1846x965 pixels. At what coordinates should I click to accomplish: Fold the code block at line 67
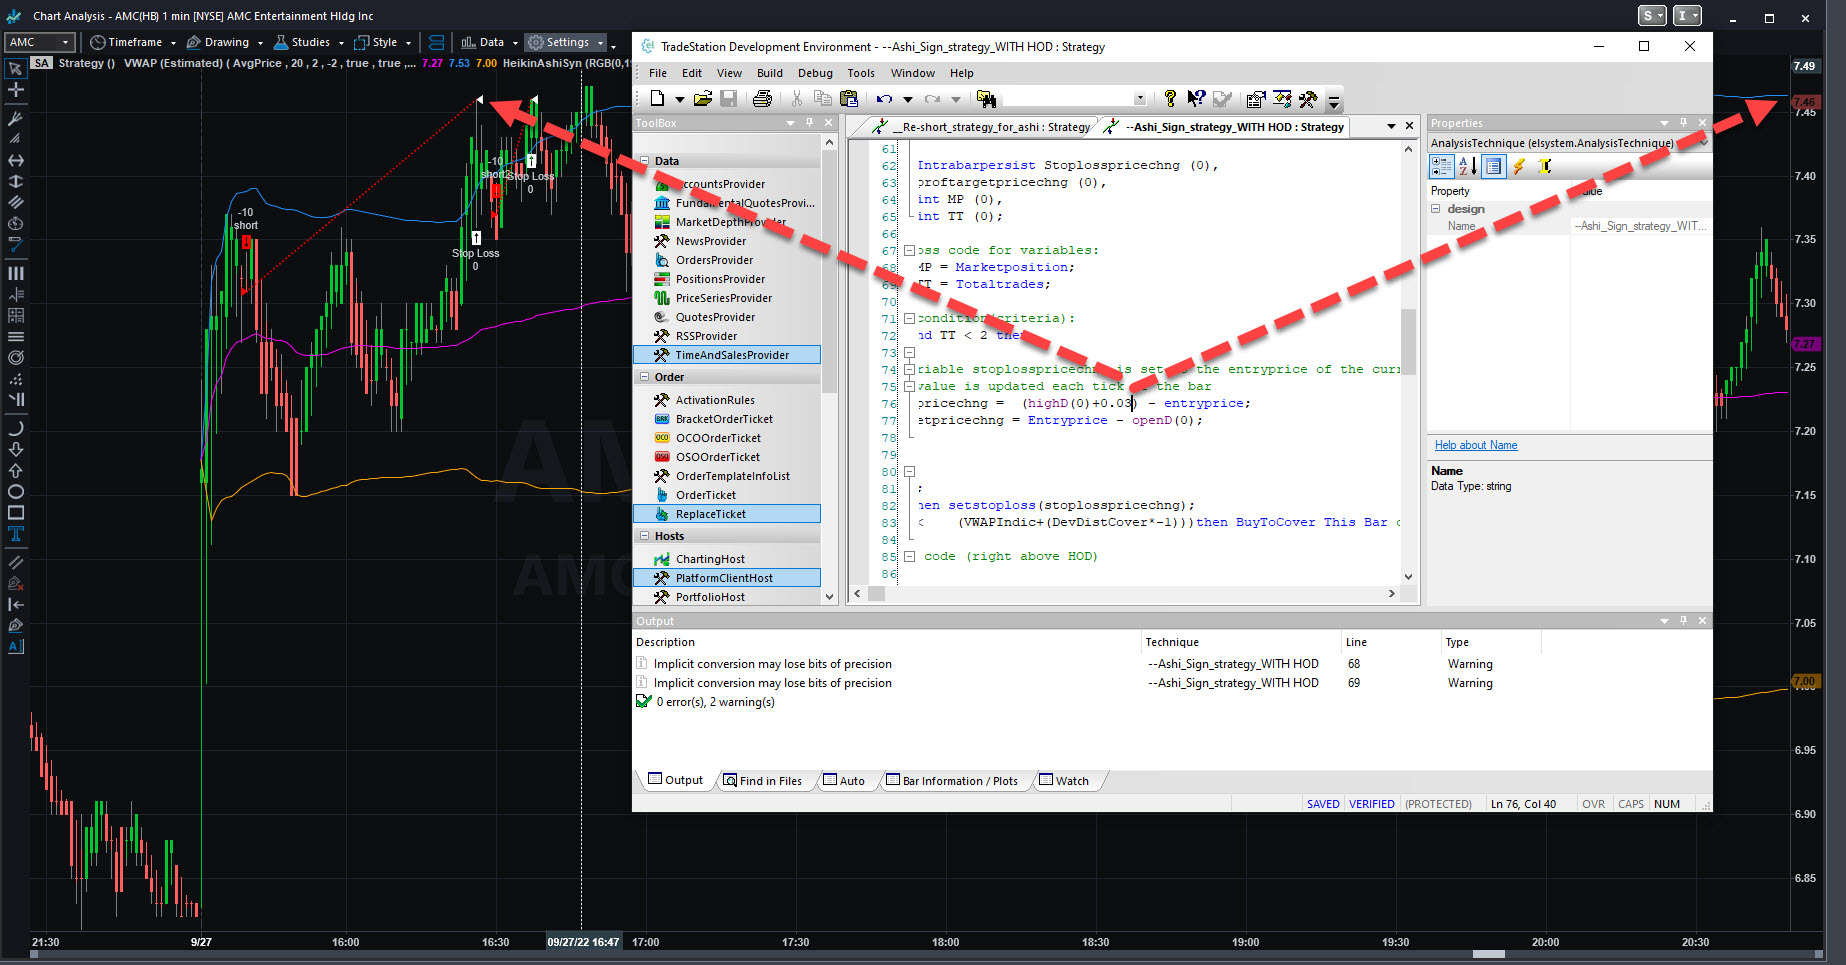[909, 250]
